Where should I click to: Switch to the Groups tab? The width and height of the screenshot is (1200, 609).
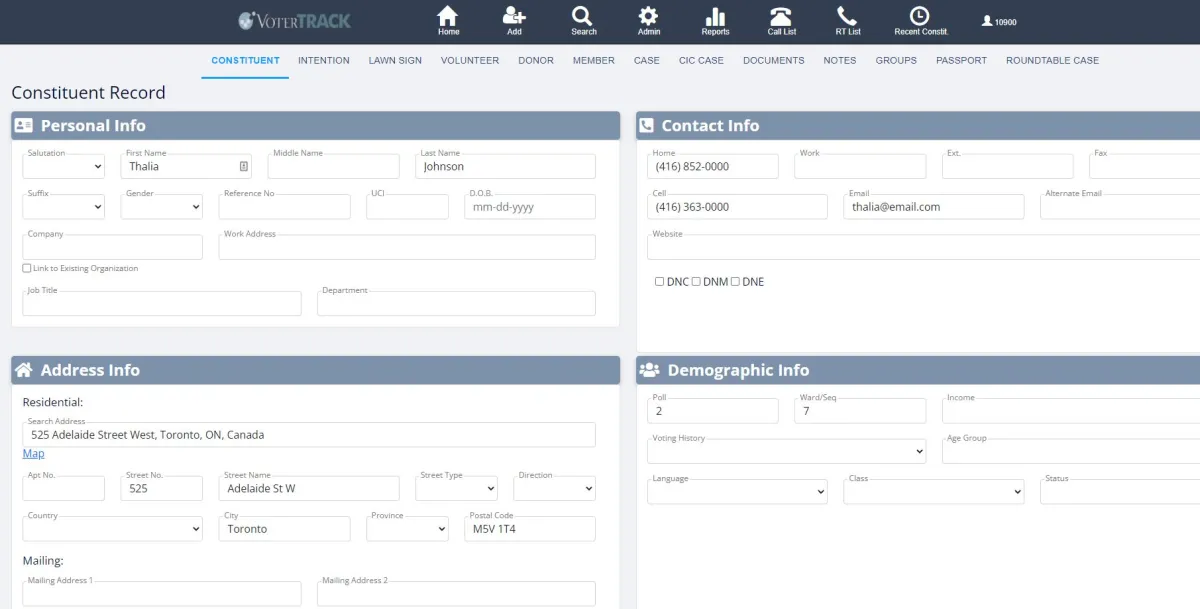point(896,60)
